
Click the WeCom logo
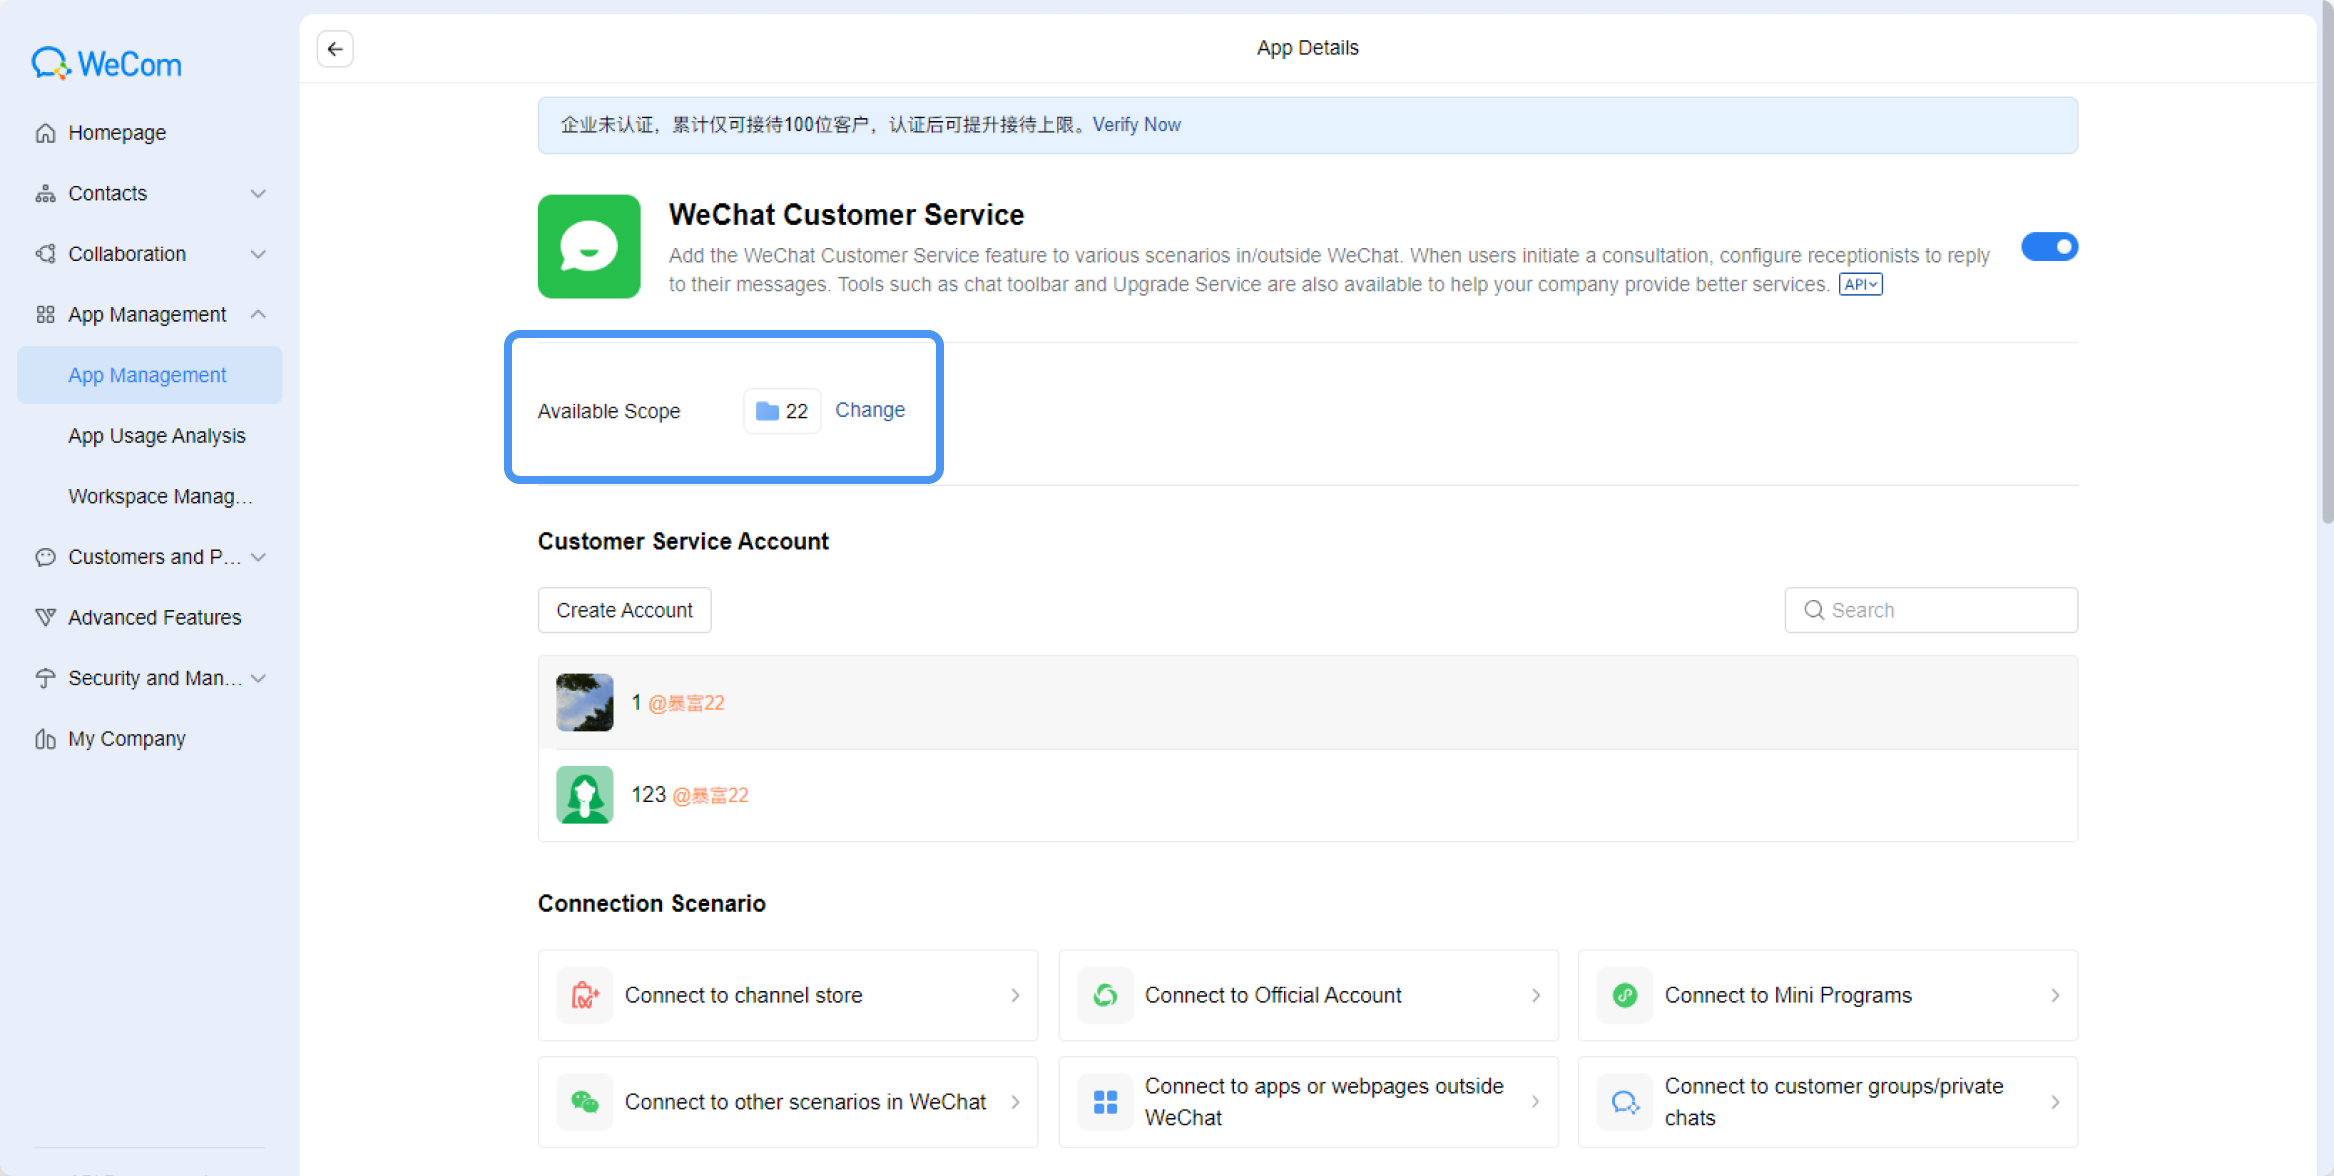click(106, 64)
